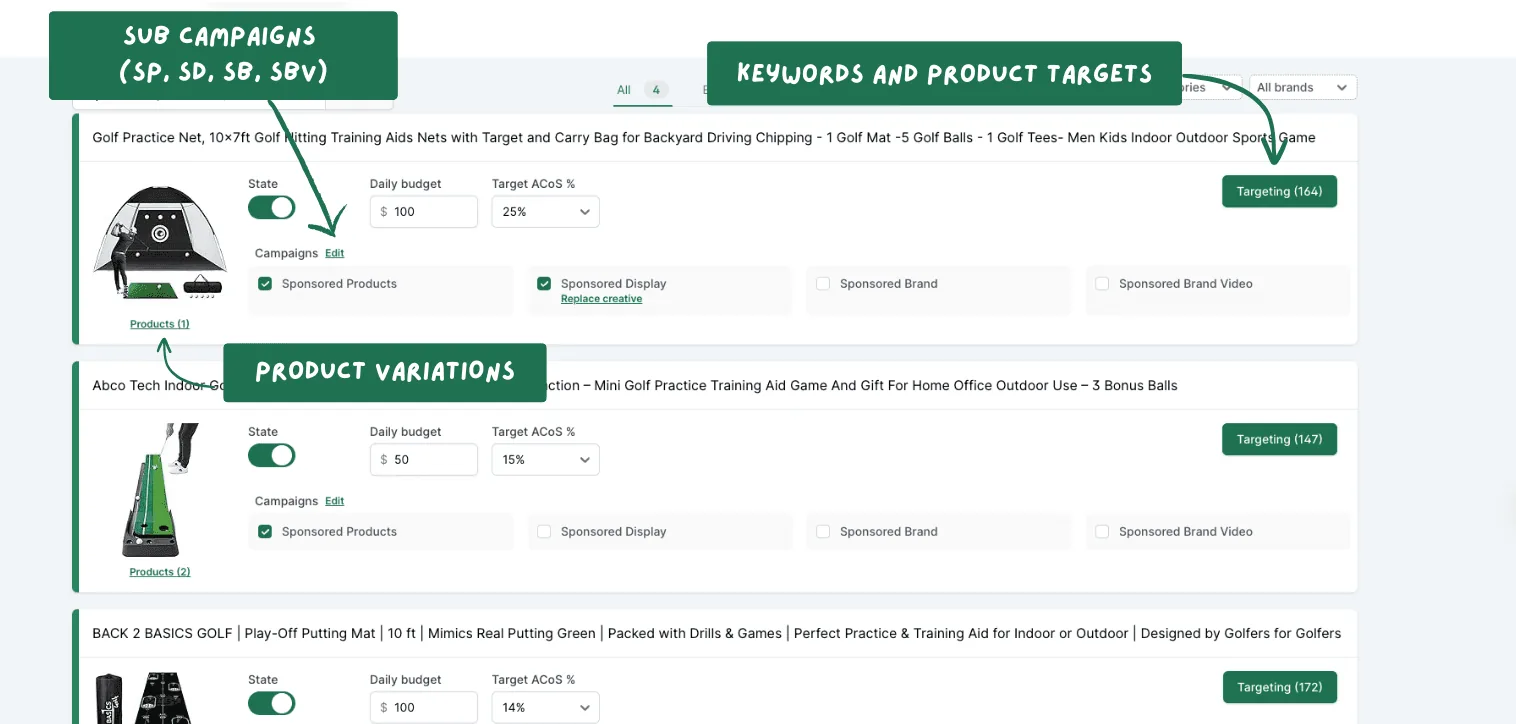1516x724 pixels.
Task: Check Sponsored Brand Video for Abco Tech campaign
Action: click(x=1102, y=532)
